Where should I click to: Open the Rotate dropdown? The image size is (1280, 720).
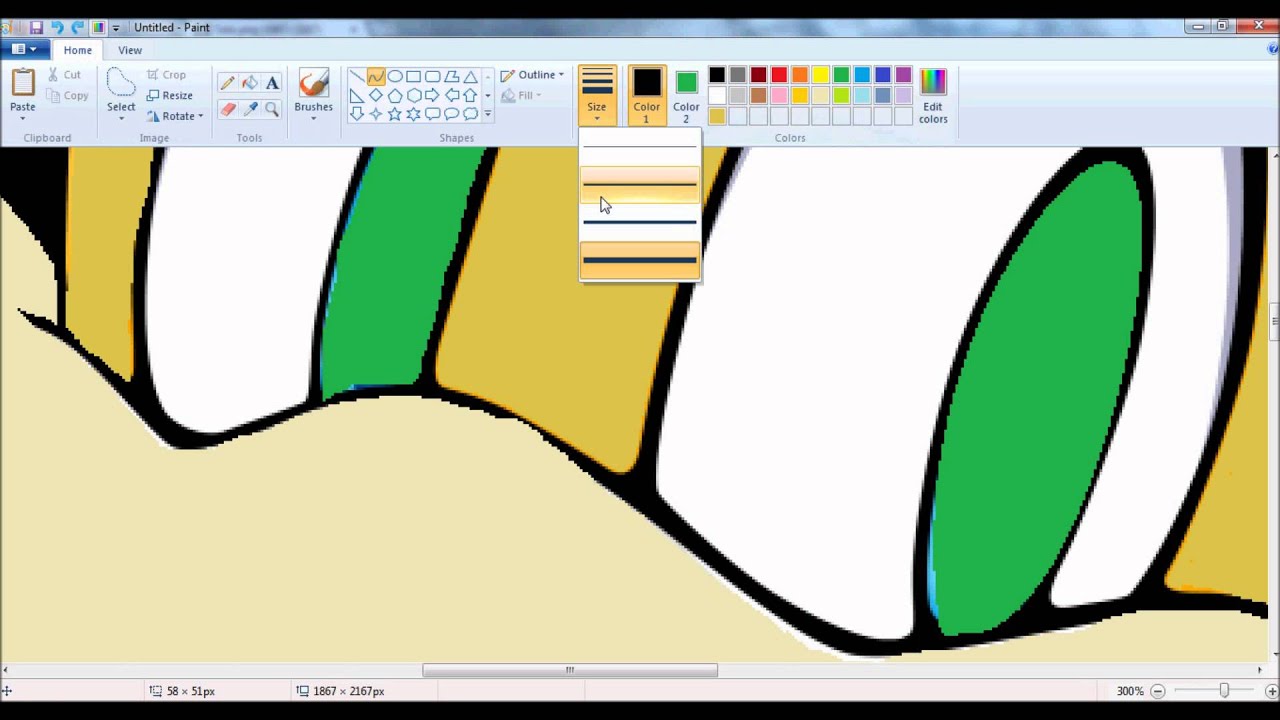tap(175, 116)
